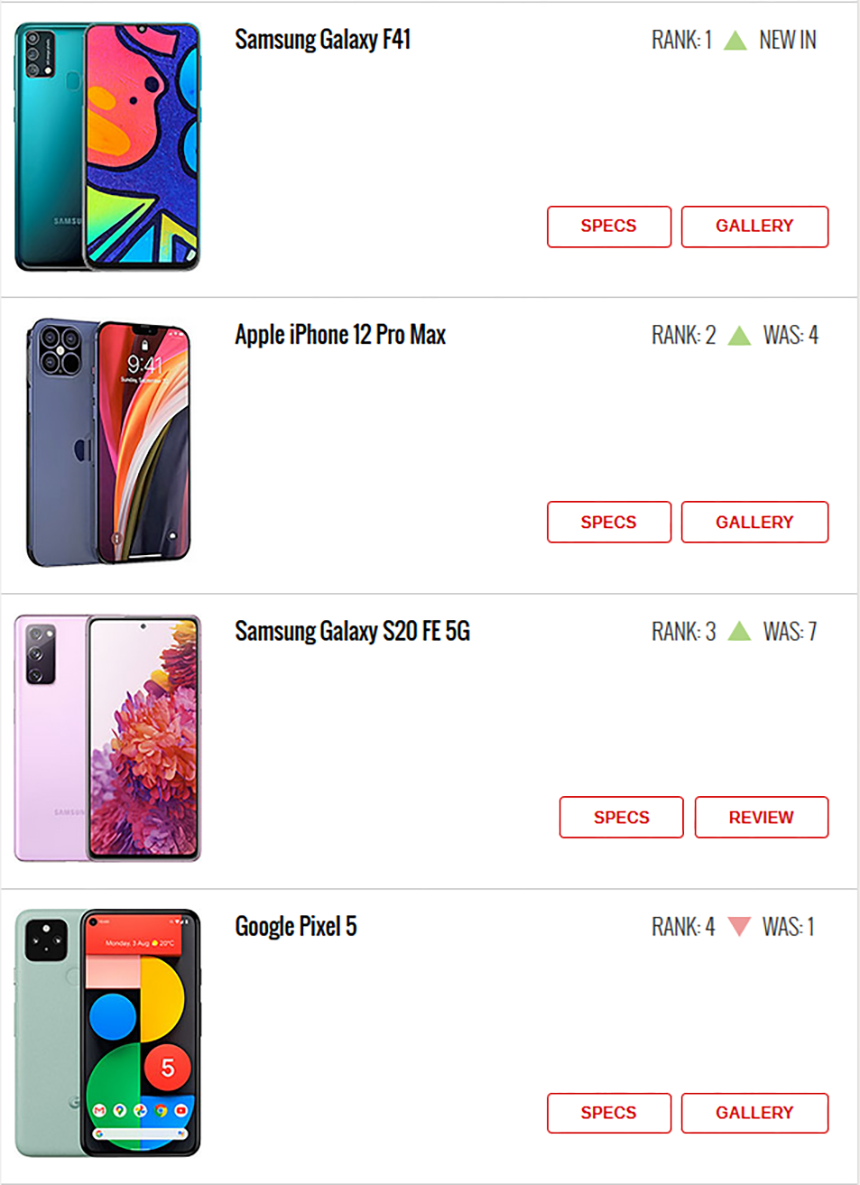Click the green up arrow beside Rank 1
This screenshot has width=860, height=1185.
(735, 40)
